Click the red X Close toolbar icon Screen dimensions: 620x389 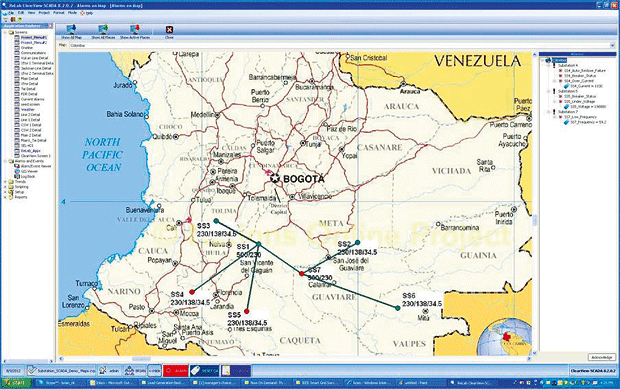(169, 30)
